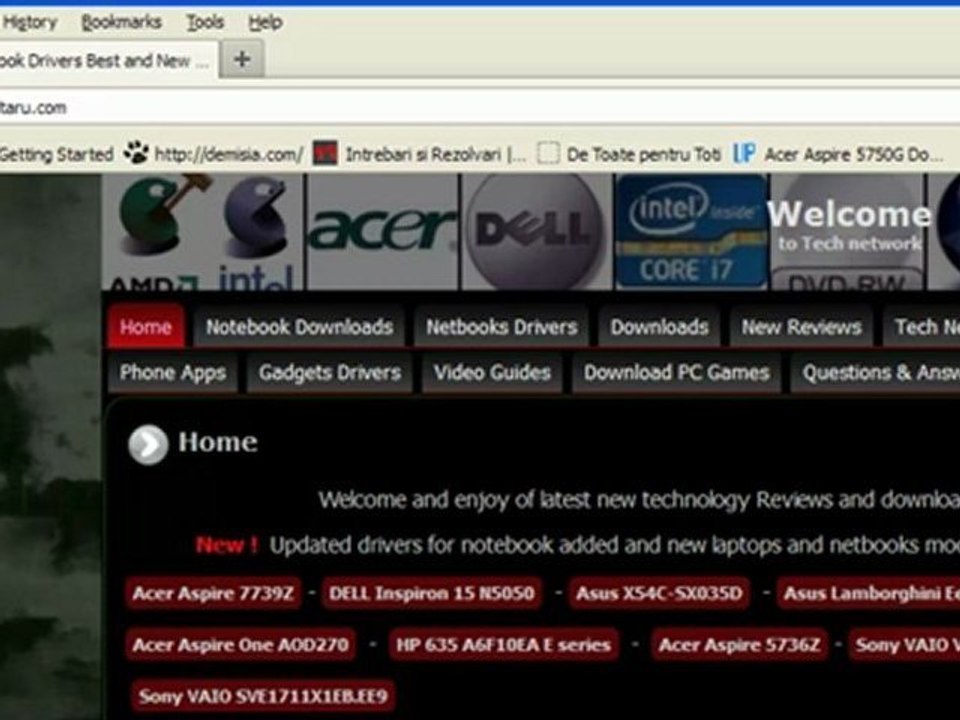
Task: Open Acer Aspire 7739Z drivers
Action: (213, 593)
